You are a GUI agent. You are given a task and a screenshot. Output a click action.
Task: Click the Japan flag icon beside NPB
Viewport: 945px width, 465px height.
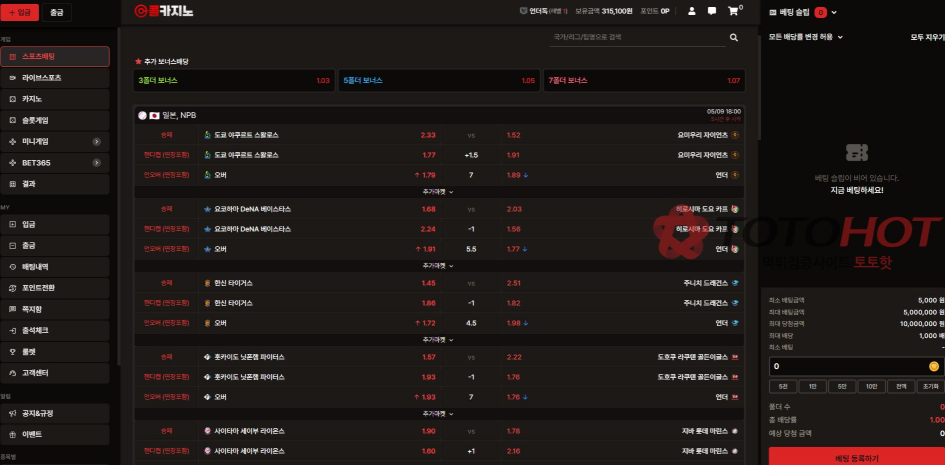point(154,115)
